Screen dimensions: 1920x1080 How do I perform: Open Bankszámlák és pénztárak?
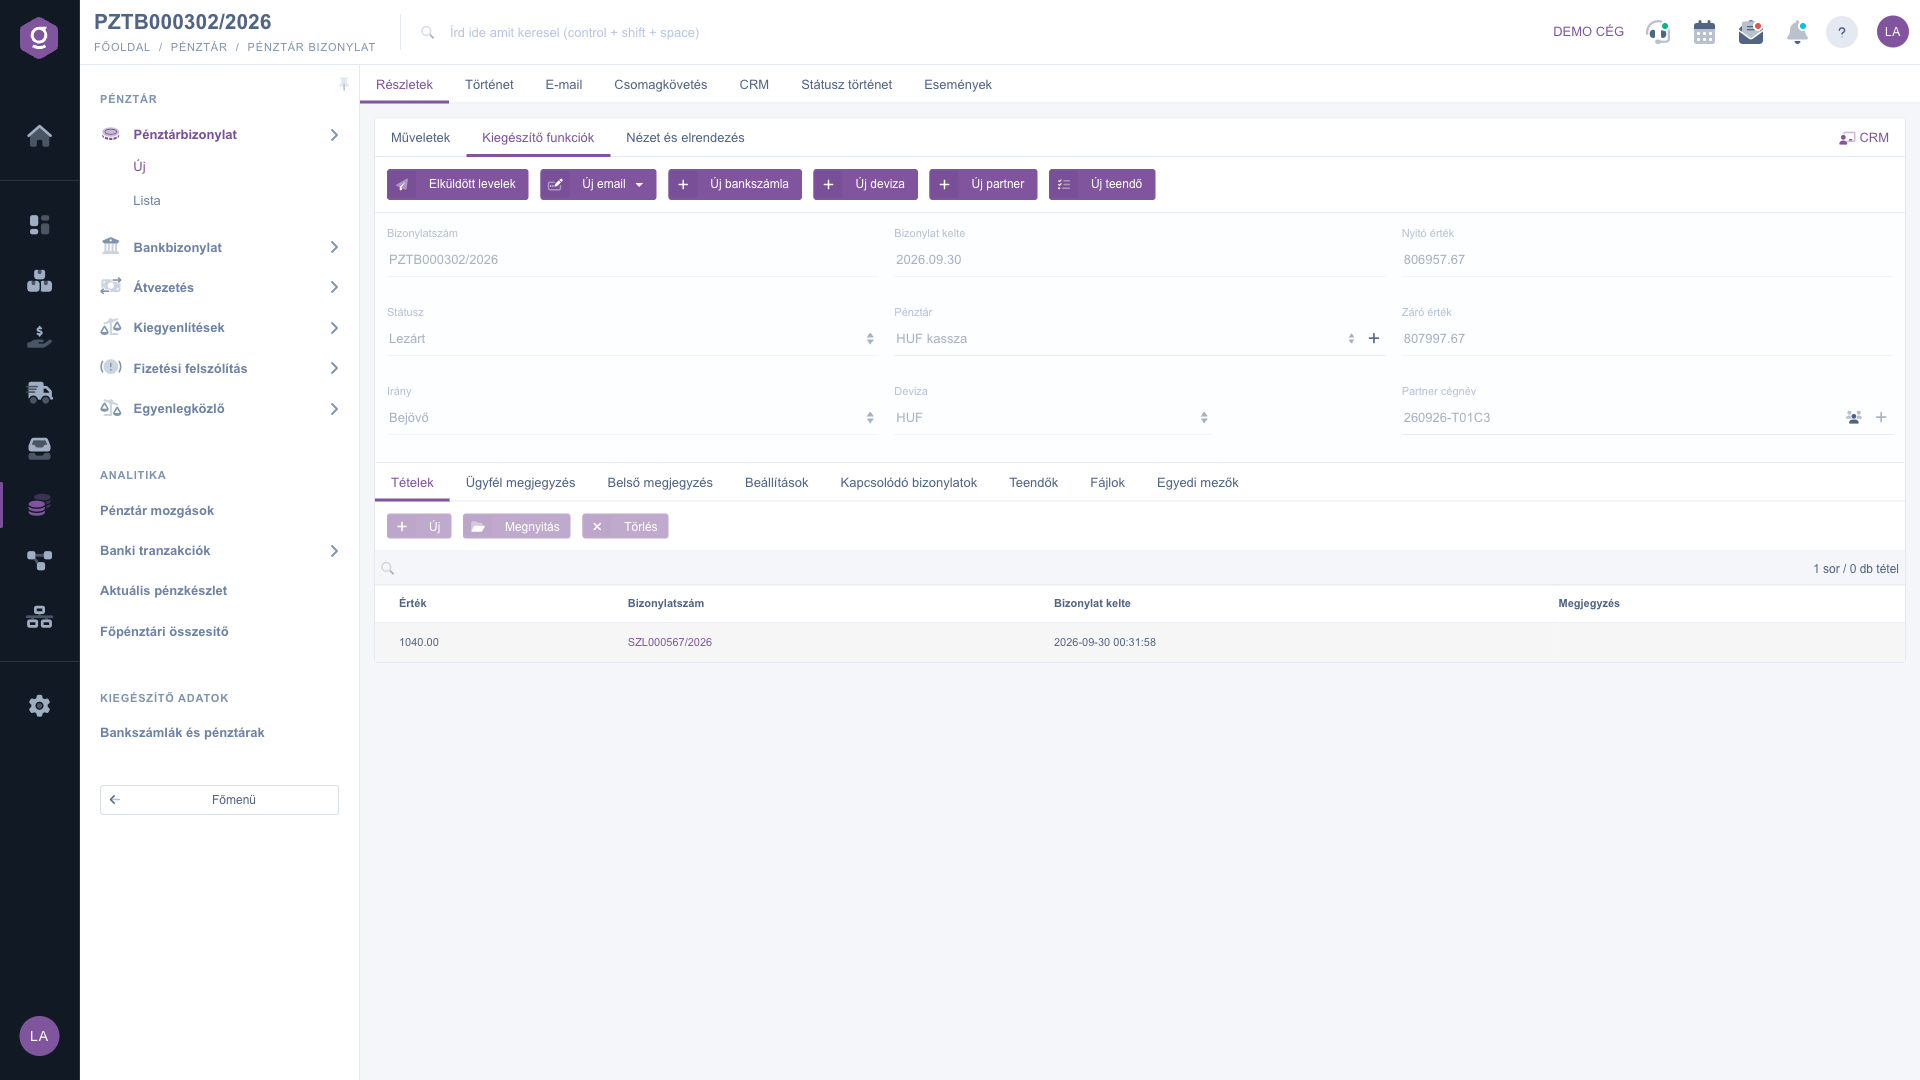tap(182, 733)
